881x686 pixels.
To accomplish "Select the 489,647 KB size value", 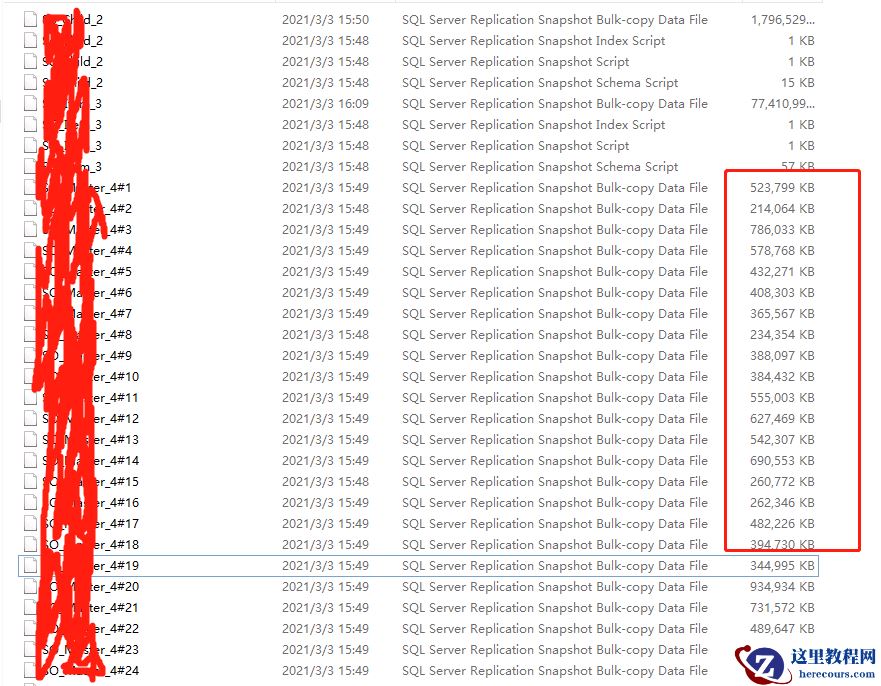I will 782,629.
